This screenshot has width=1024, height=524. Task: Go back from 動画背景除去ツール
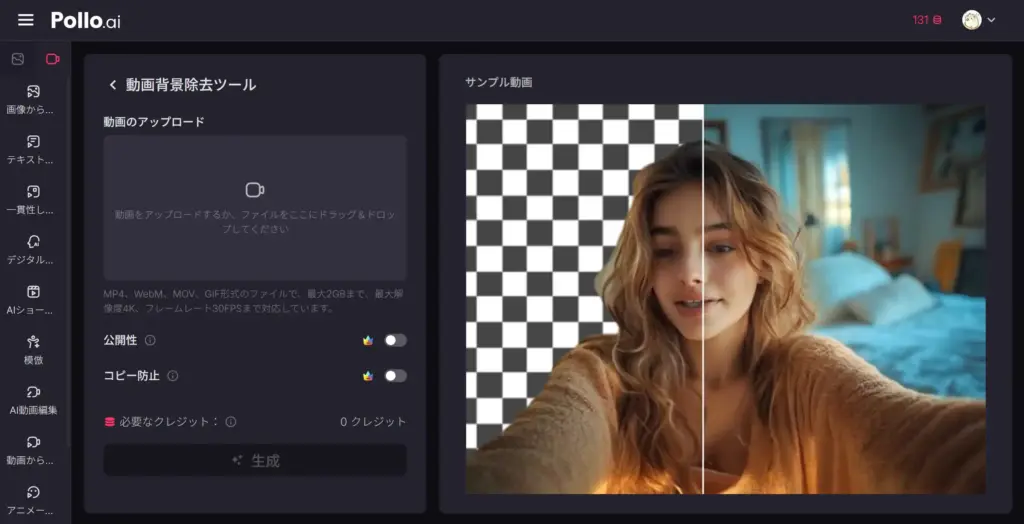click(112, 85)
